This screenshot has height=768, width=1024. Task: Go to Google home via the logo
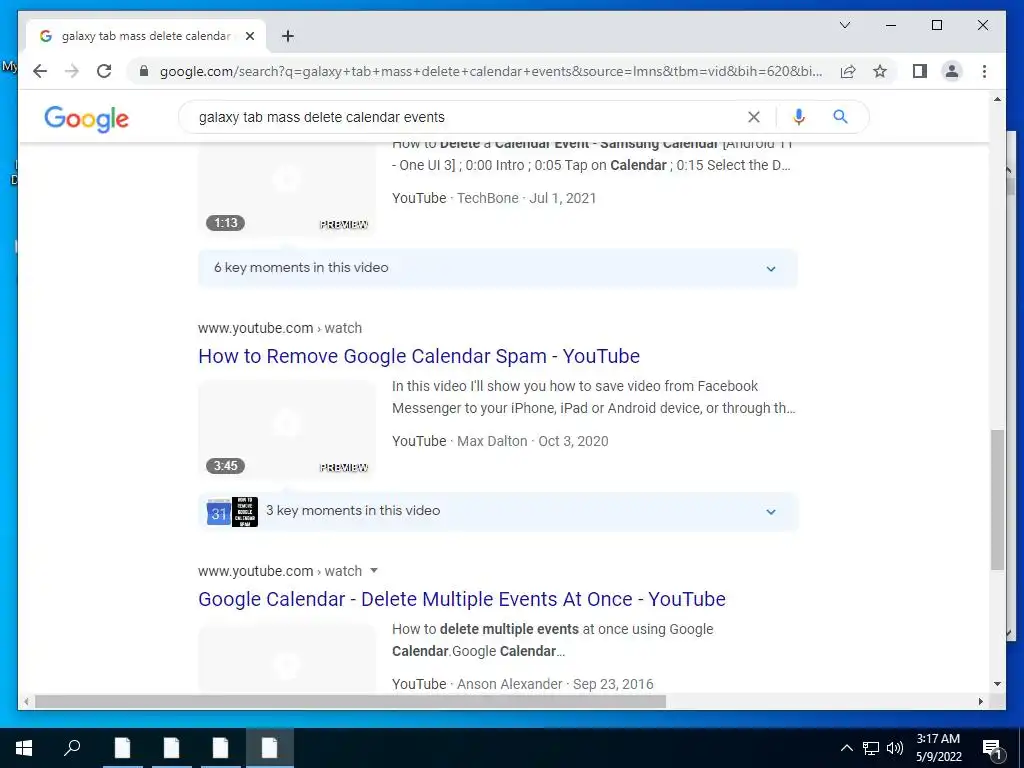click(x=86, y=119)
